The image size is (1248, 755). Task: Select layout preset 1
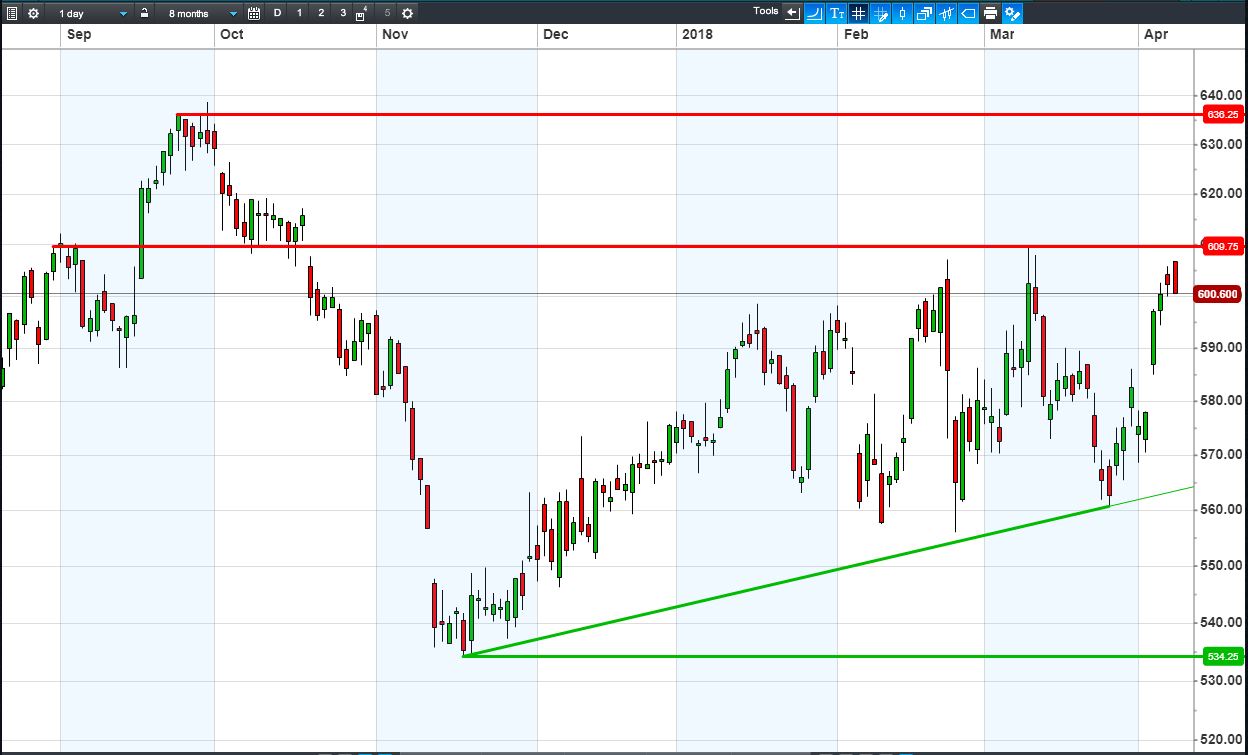[299, 13]
